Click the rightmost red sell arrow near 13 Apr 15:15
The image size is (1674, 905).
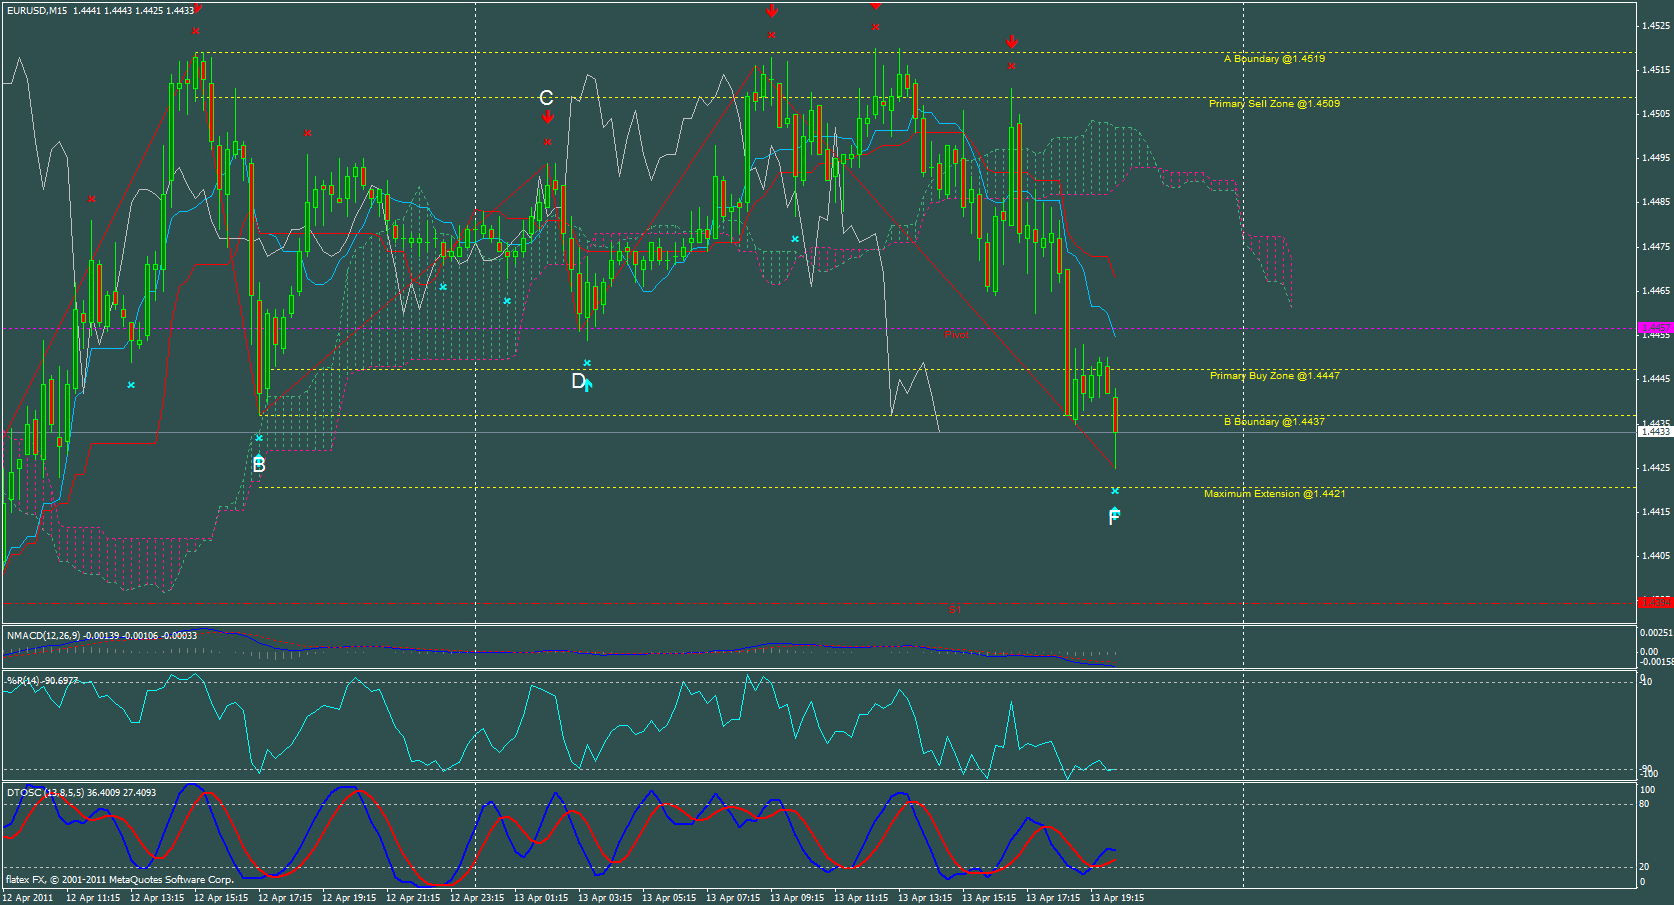[1012, 42]
